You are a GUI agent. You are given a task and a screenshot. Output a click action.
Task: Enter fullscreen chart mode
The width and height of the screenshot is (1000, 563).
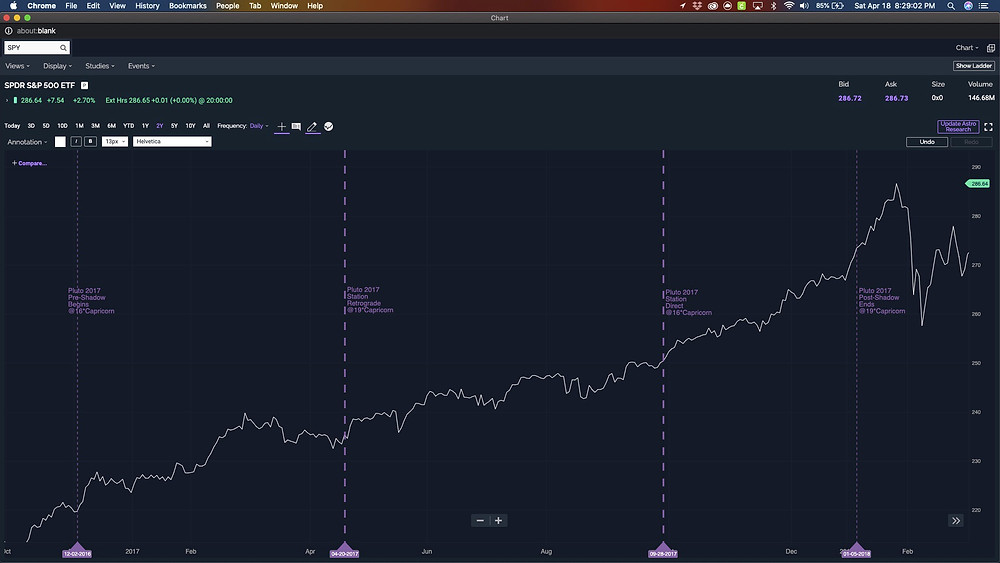[x=988, y=127]
